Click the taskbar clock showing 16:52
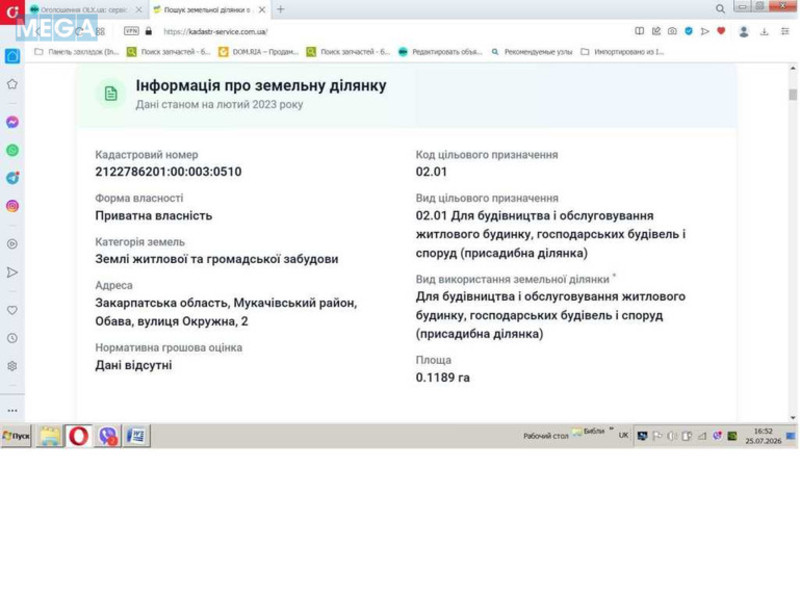 763,436
